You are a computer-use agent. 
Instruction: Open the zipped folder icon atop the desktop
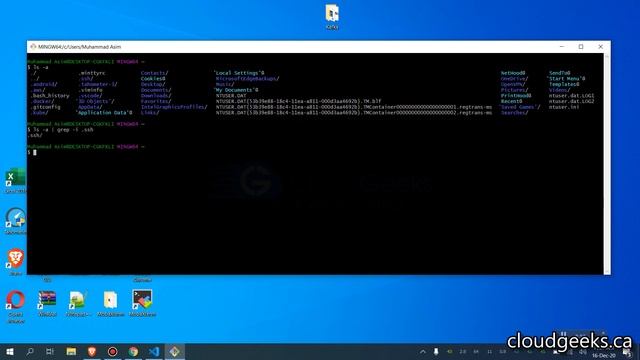[332, 16]
